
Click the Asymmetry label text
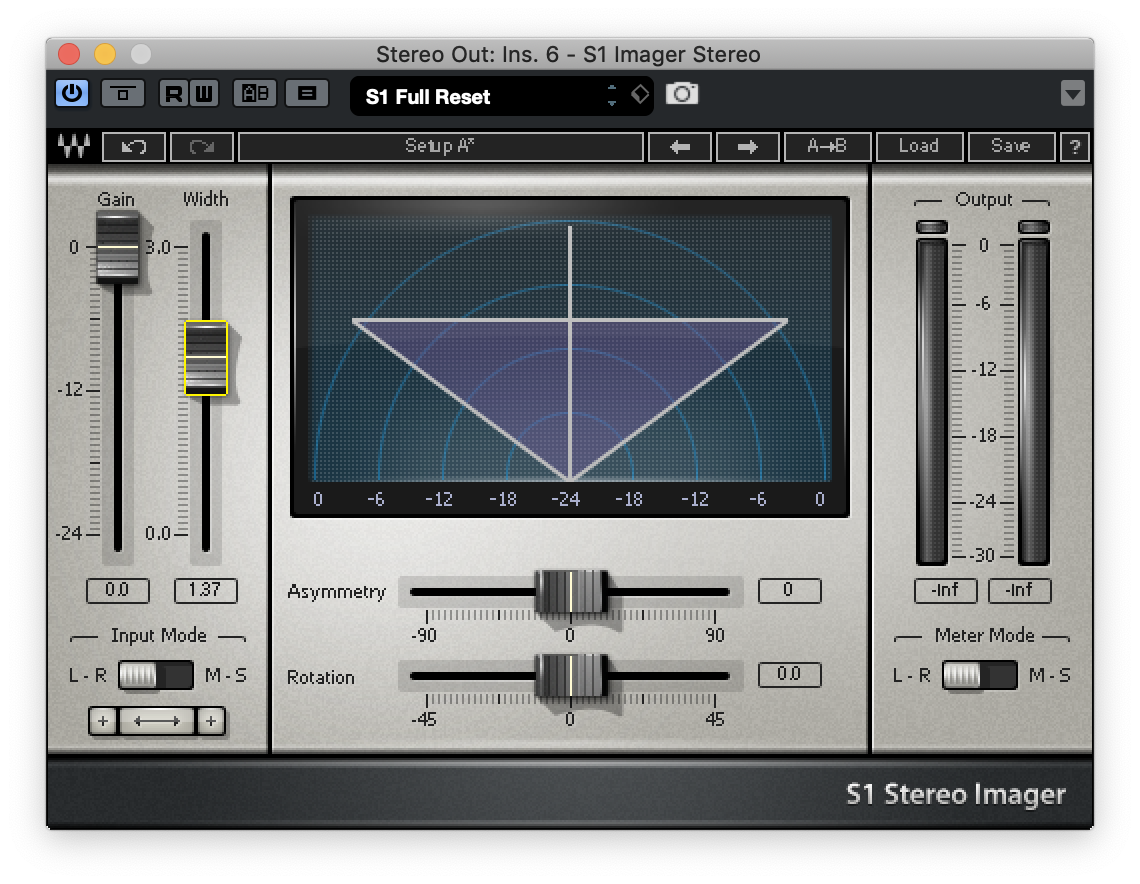coord(337,592)
